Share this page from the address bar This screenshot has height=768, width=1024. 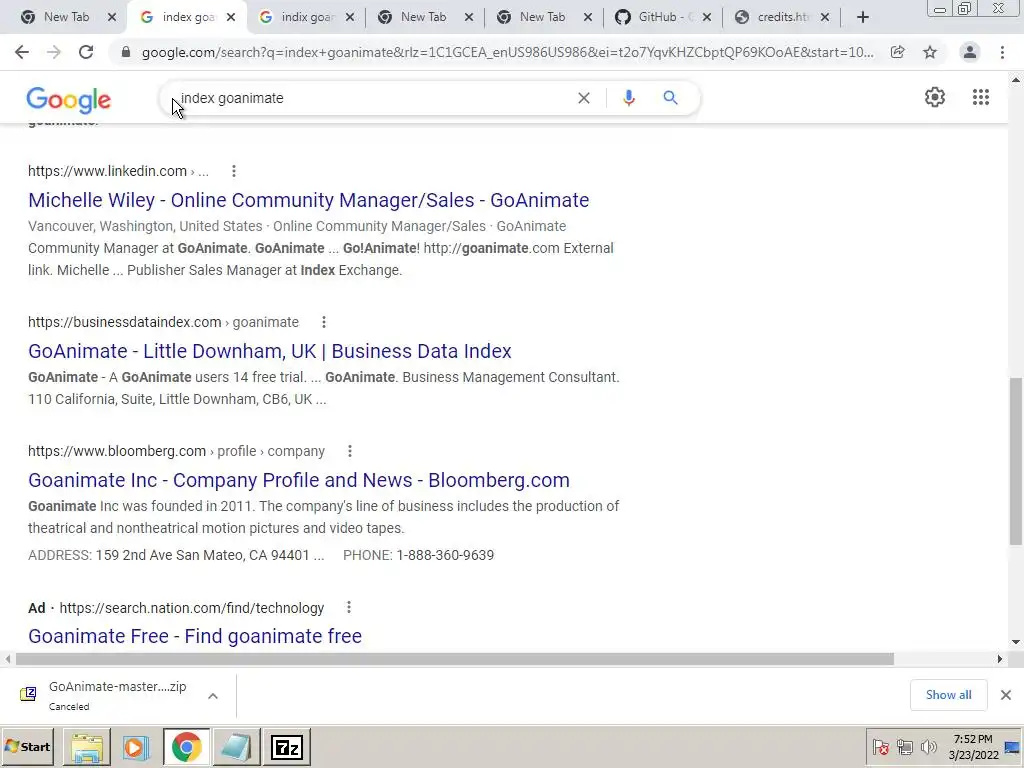pyautogui.click(x=898, y=52)
